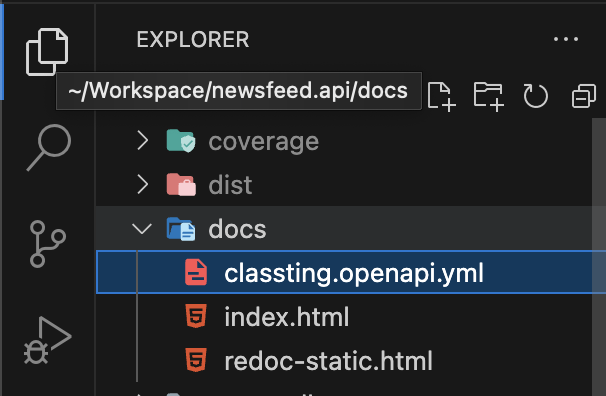Expand the coverage folder chevron
Screen dimensions: 606x396
143,141
